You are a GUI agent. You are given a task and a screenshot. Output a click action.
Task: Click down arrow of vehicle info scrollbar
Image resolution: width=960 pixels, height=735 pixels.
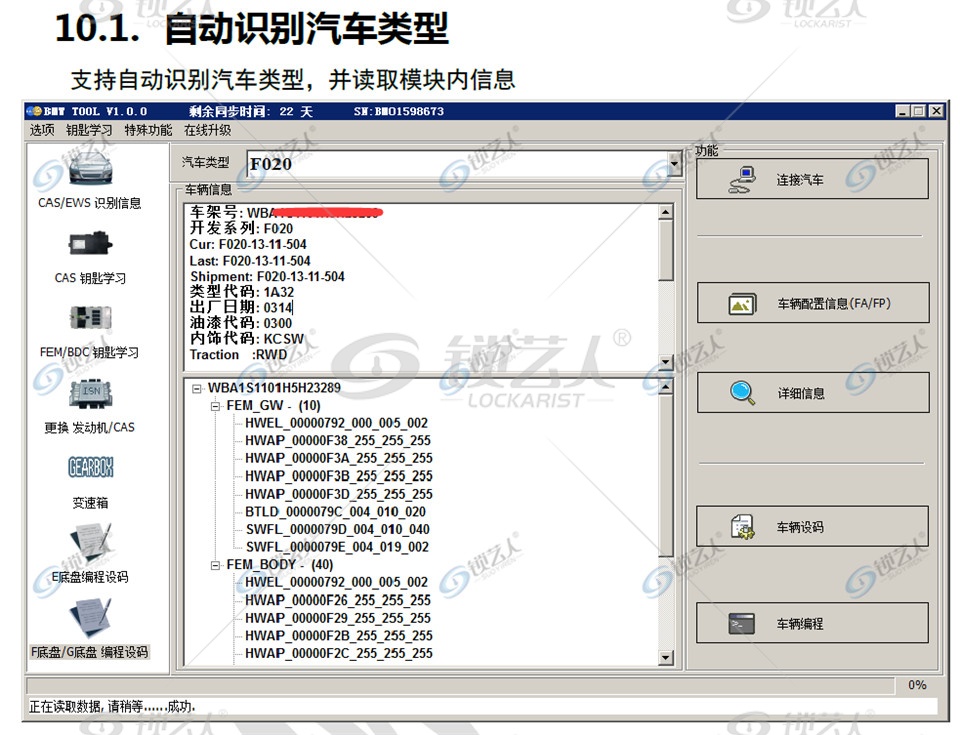pyautogui.click(x=666, y=362)
